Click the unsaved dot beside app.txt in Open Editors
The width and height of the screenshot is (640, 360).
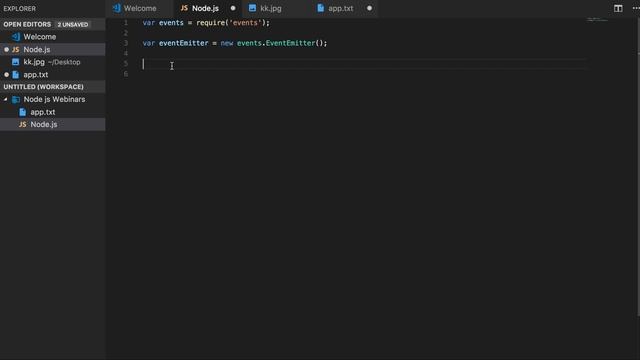[6, 75]
